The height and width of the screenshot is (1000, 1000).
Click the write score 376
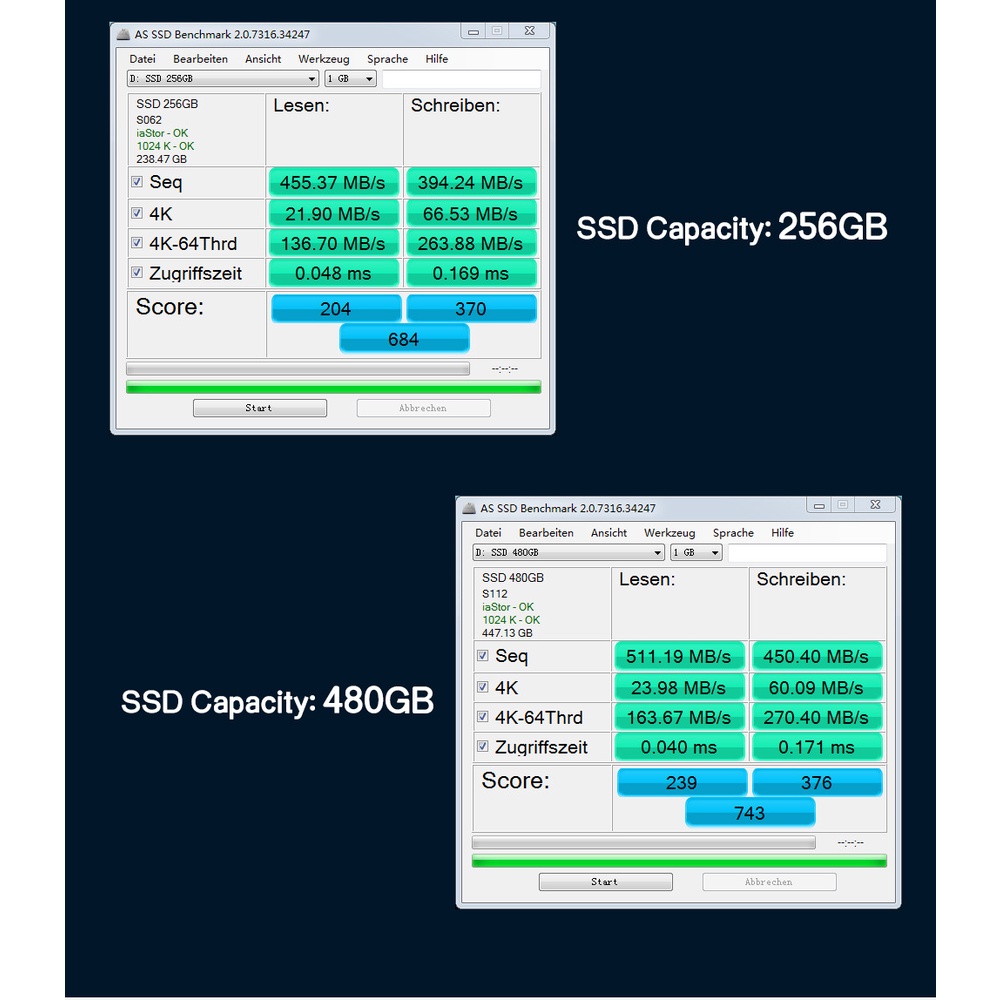(x=817, y=783)
